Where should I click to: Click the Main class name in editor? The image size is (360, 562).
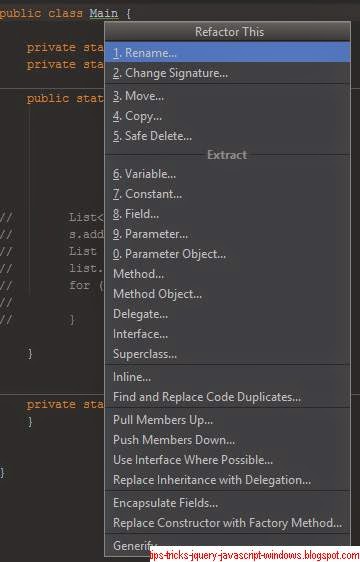click(104, 13)
